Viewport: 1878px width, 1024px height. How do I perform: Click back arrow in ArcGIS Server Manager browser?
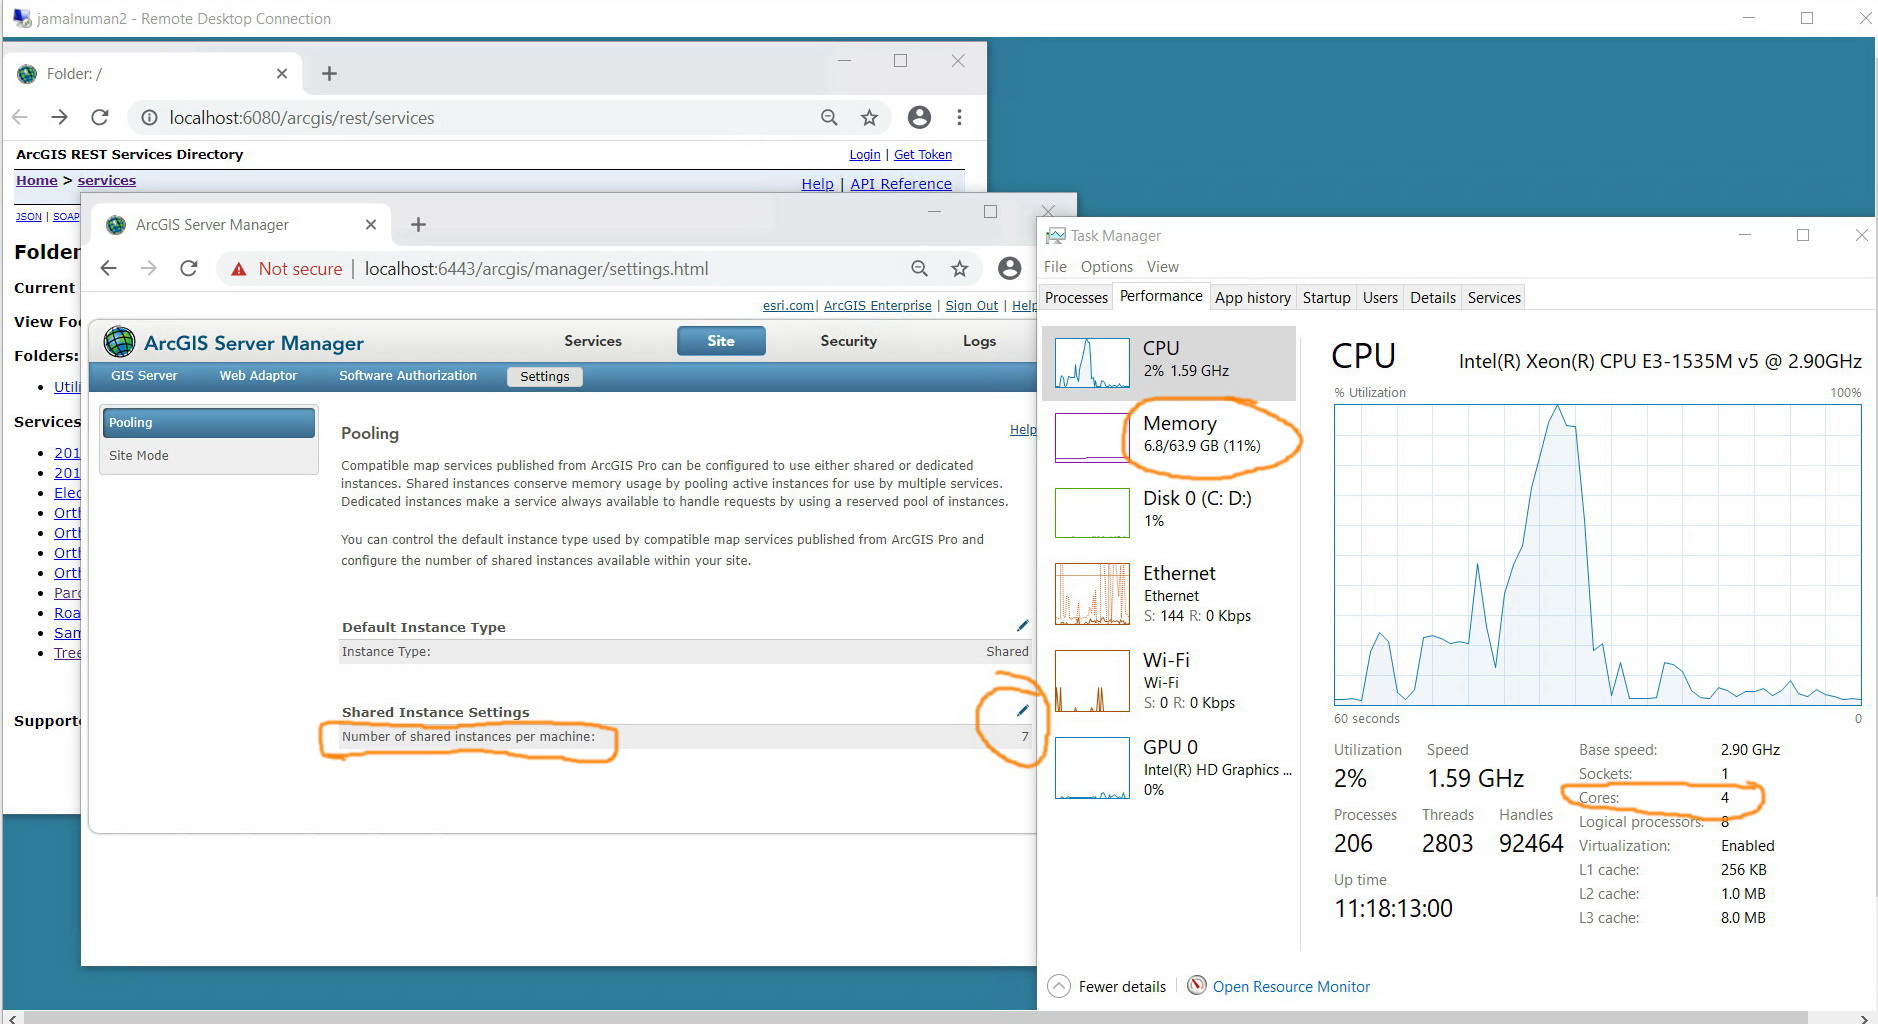pyautogui.click(x=109, y=268)
